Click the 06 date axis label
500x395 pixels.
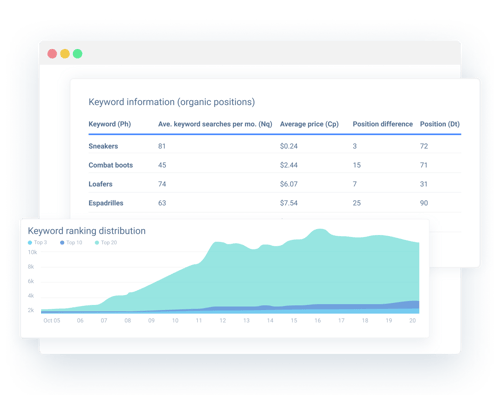[x=80, y=320]
